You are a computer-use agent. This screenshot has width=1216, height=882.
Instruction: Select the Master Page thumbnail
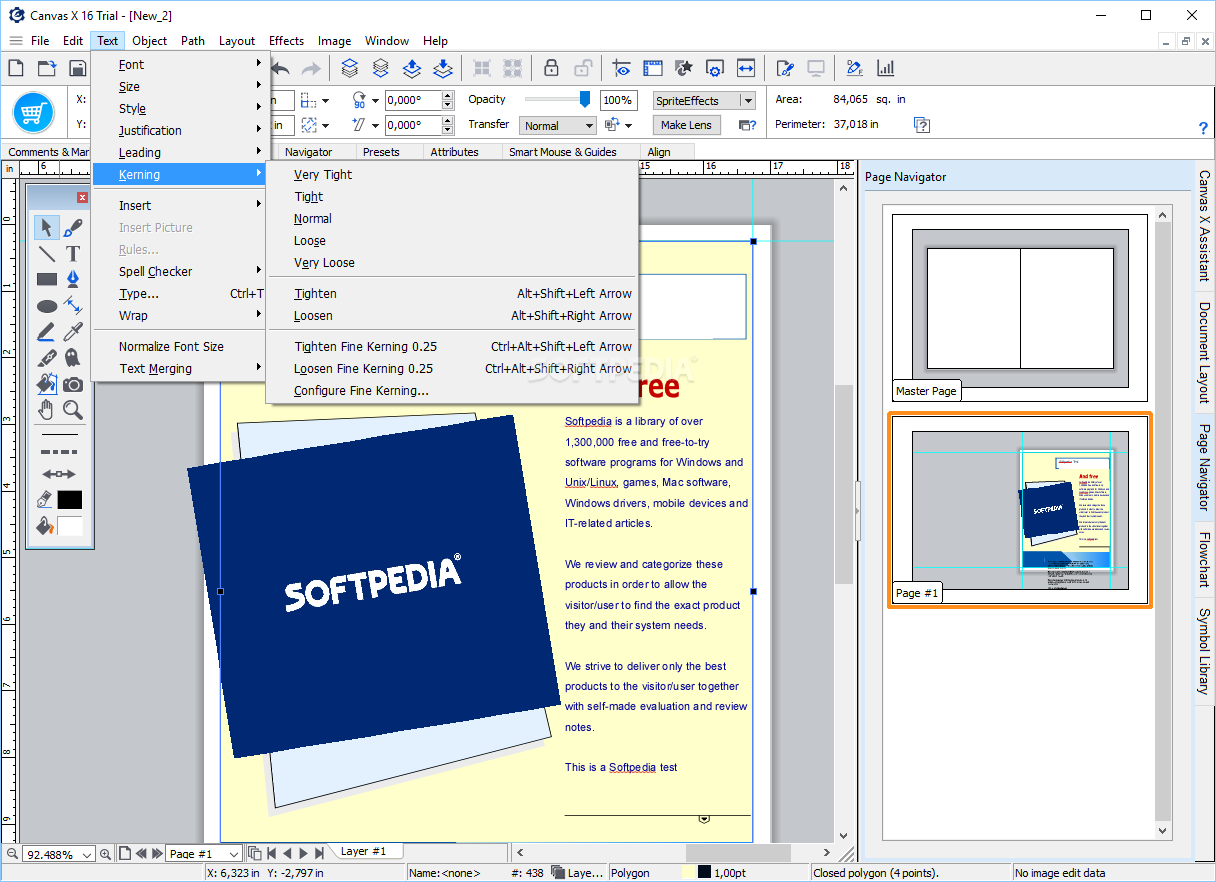pyautogui.click(x=1020, y=308)
